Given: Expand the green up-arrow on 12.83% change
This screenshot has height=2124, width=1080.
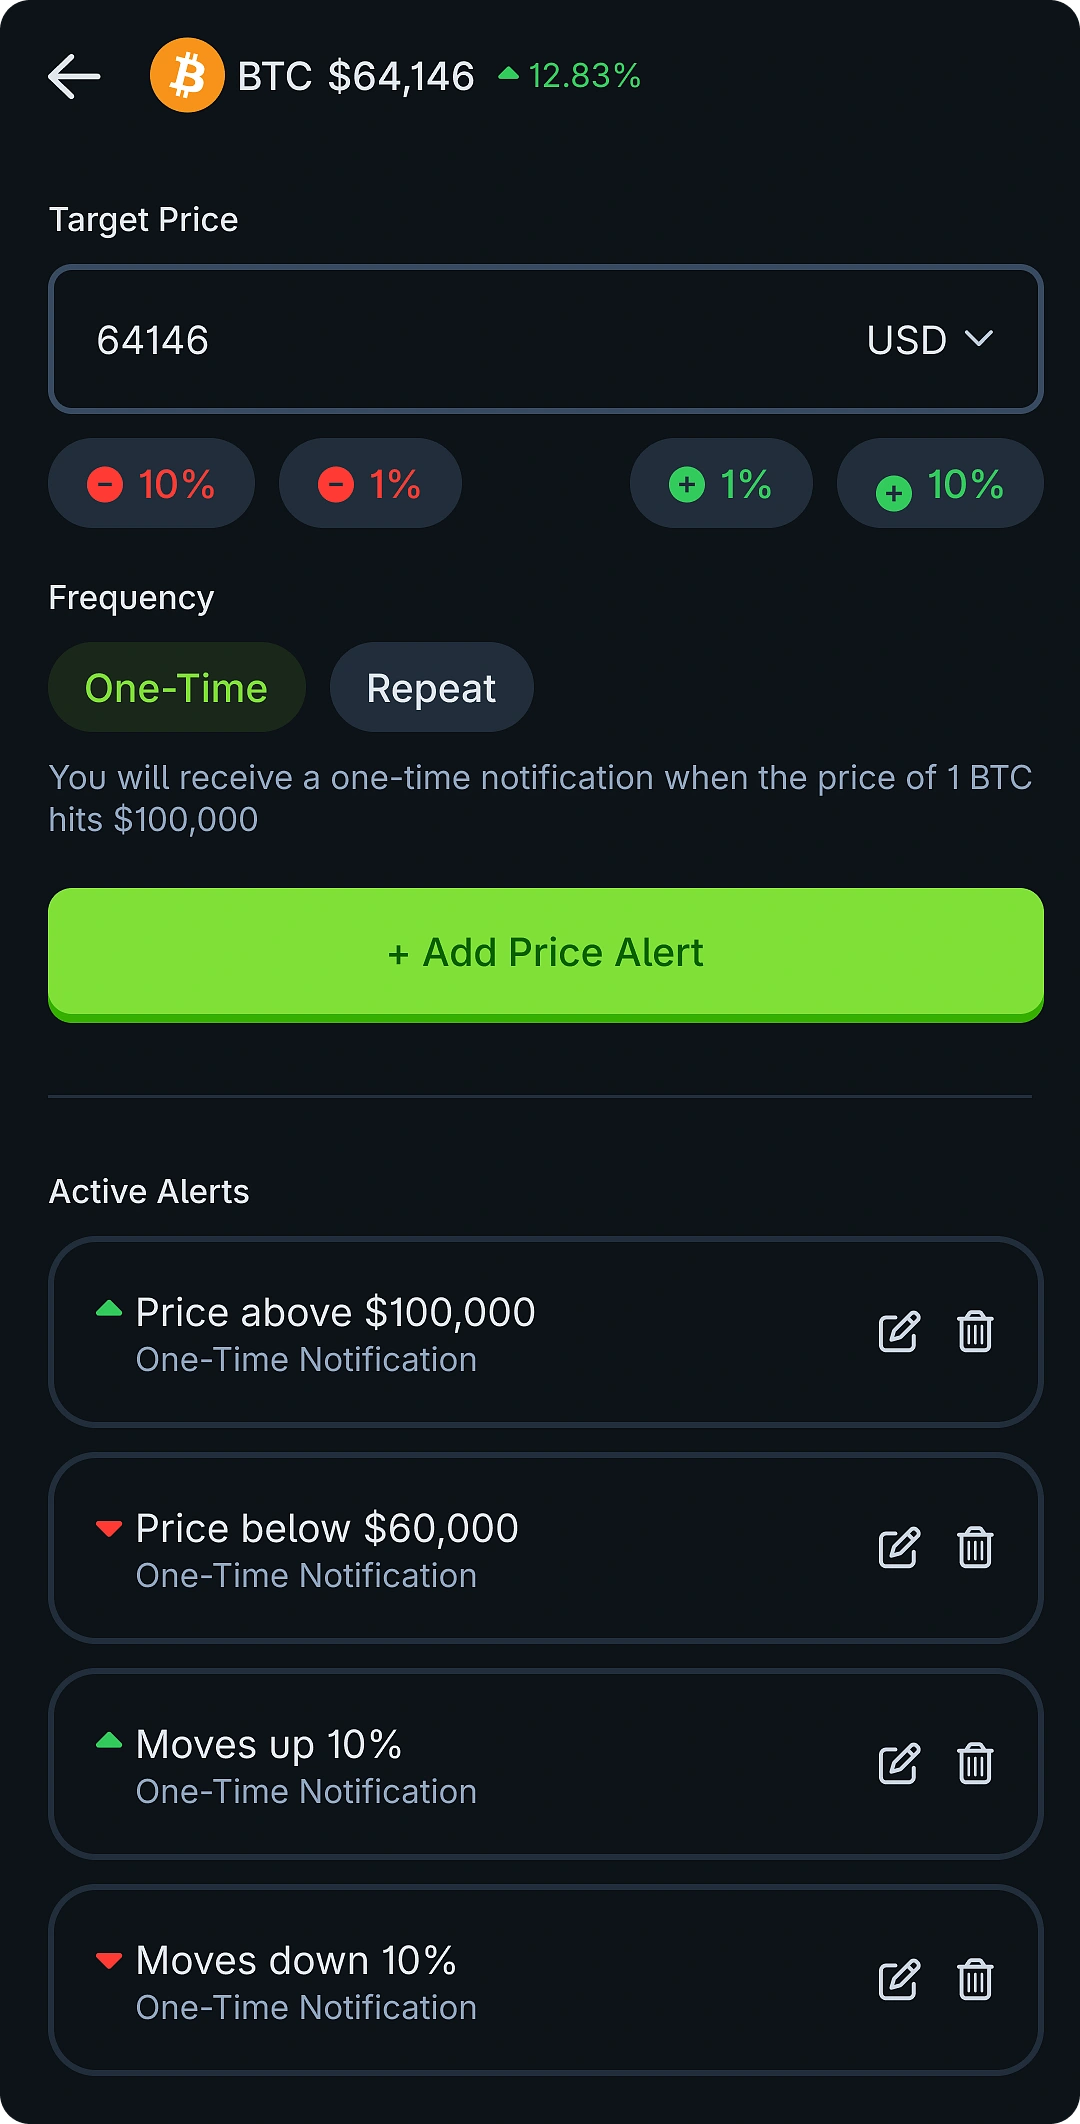Looking at the screenshot, I should [x=510, y=72].
